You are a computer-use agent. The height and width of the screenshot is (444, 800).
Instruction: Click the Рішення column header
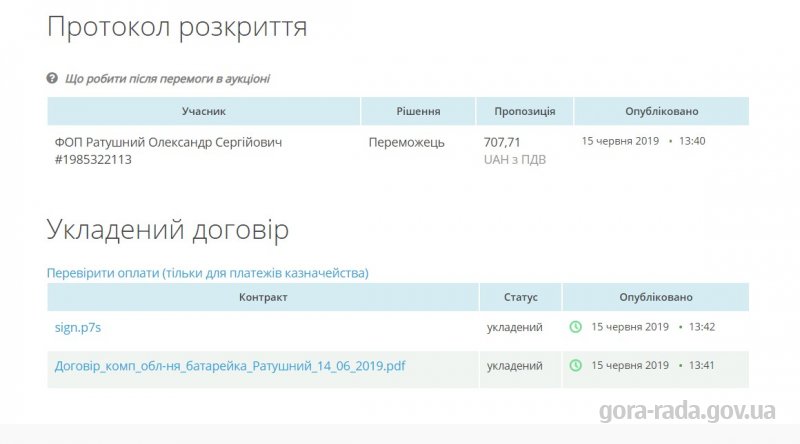(x=418, y=111)
